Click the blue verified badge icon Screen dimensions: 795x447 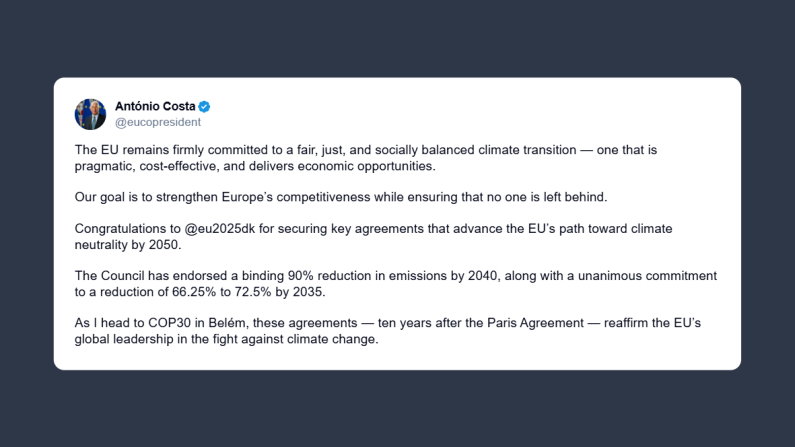click(205, 107)
